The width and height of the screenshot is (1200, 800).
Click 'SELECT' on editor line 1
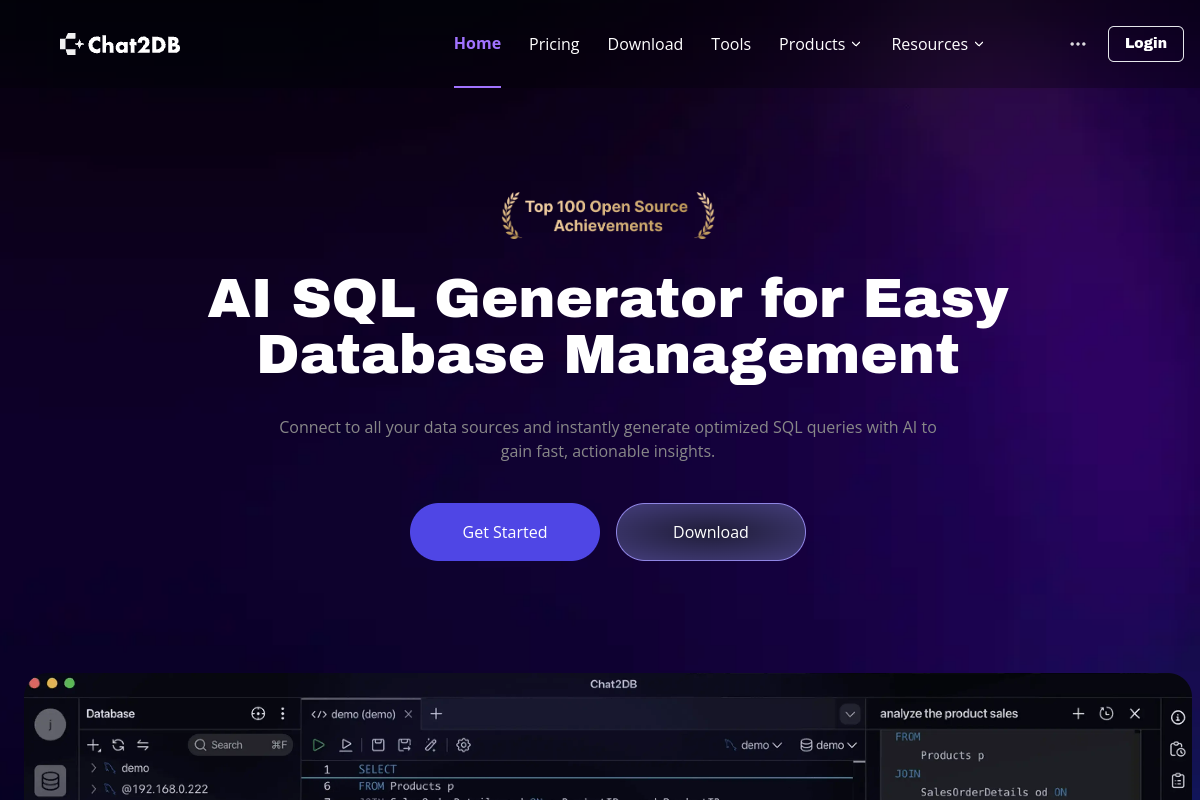click(378, 769)
